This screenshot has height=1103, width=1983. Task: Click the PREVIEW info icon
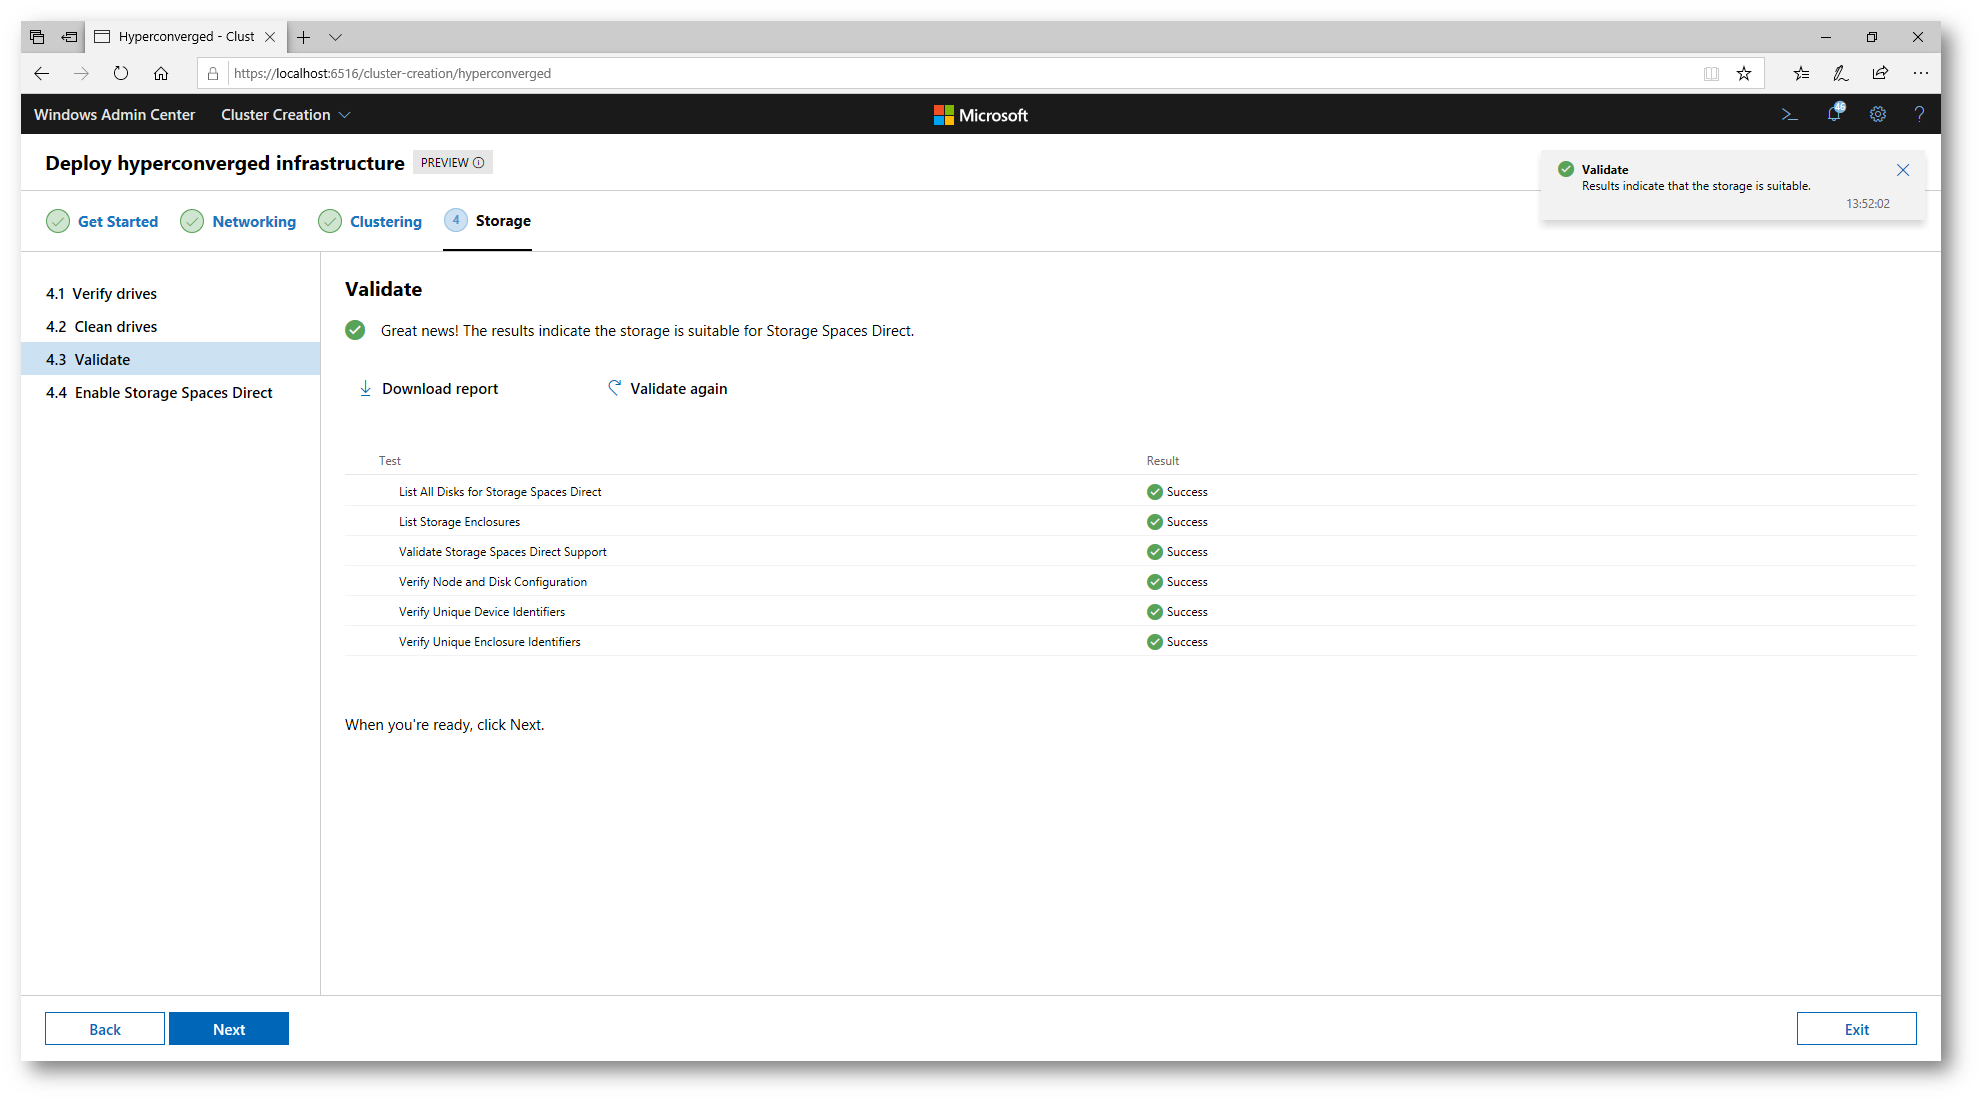point(479,163)
